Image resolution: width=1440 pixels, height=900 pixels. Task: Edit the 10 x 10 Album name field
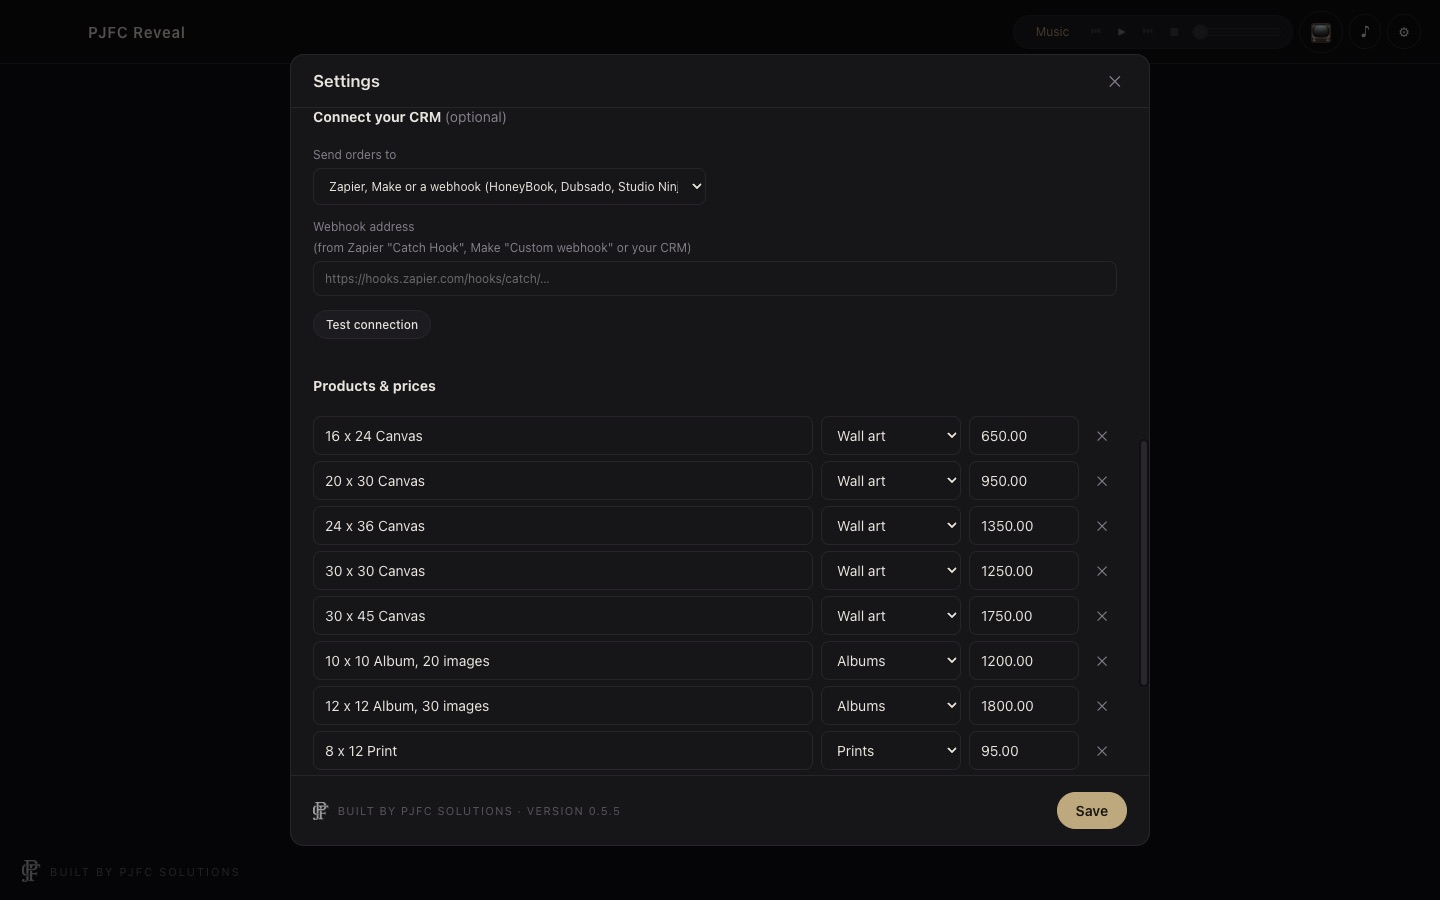click(x=563, y=661)
